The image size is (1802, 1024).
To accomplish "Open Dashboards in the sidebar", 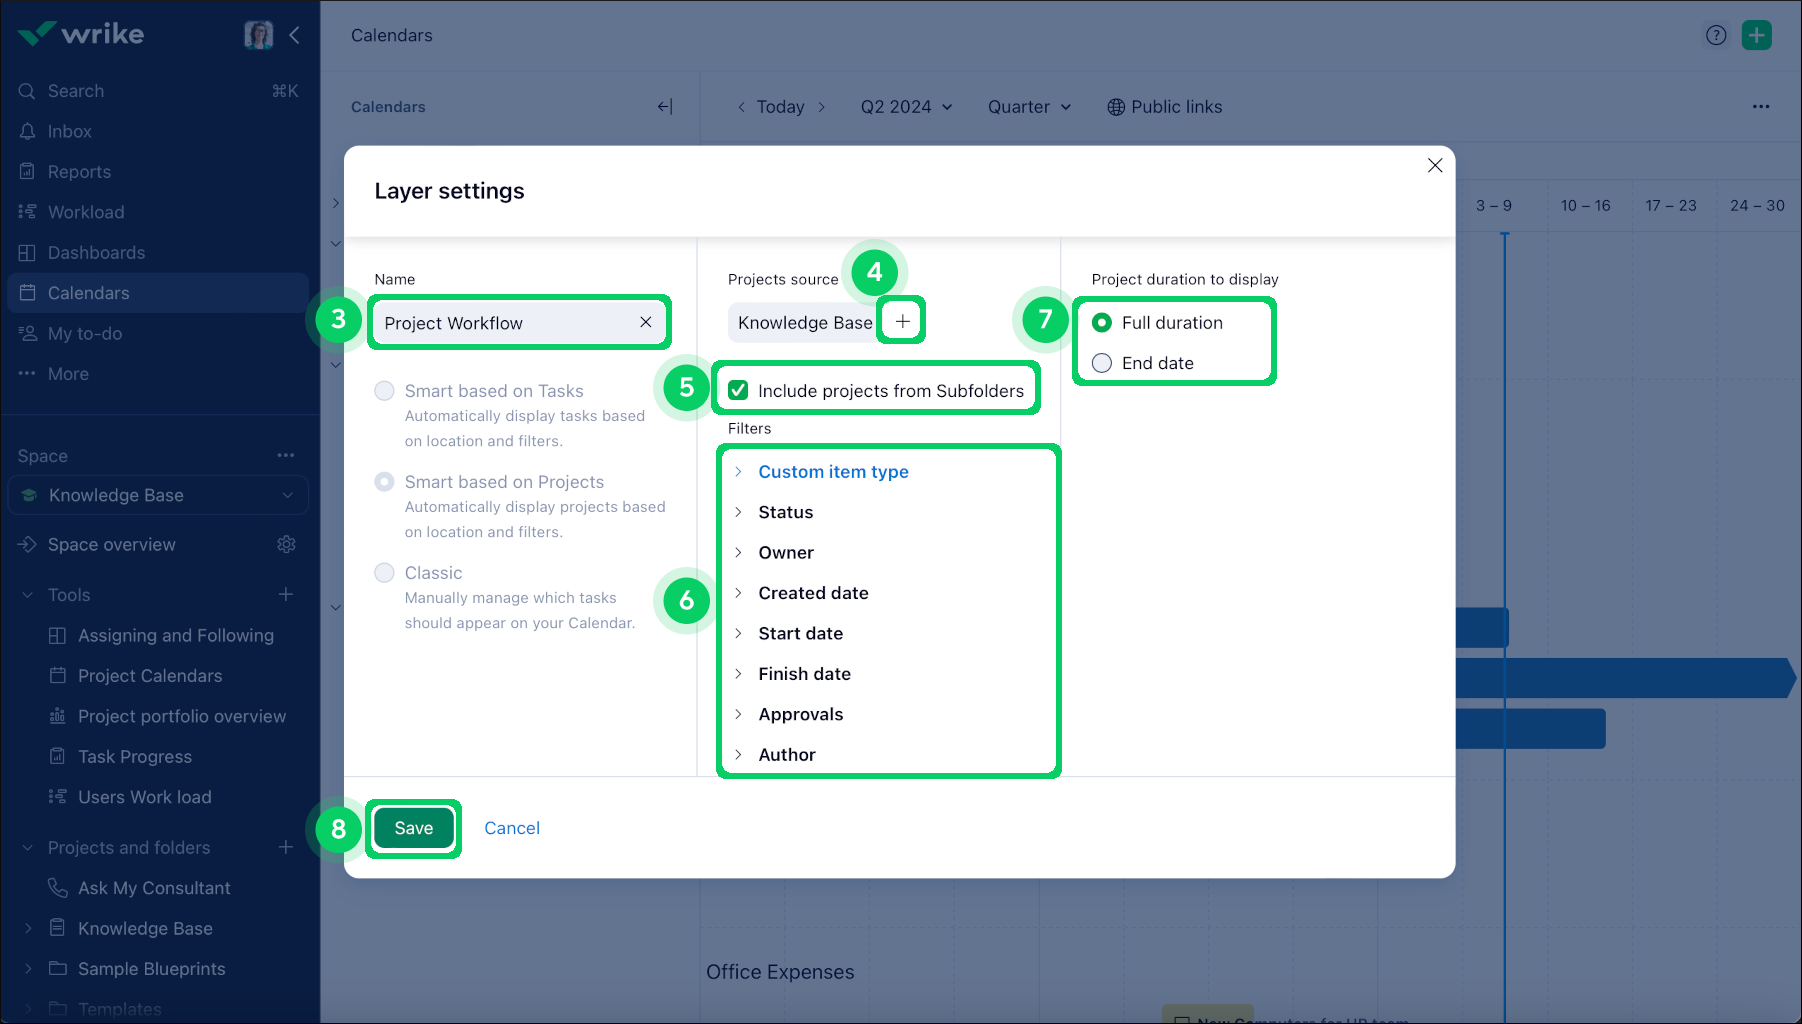I will tap(96, 253).
